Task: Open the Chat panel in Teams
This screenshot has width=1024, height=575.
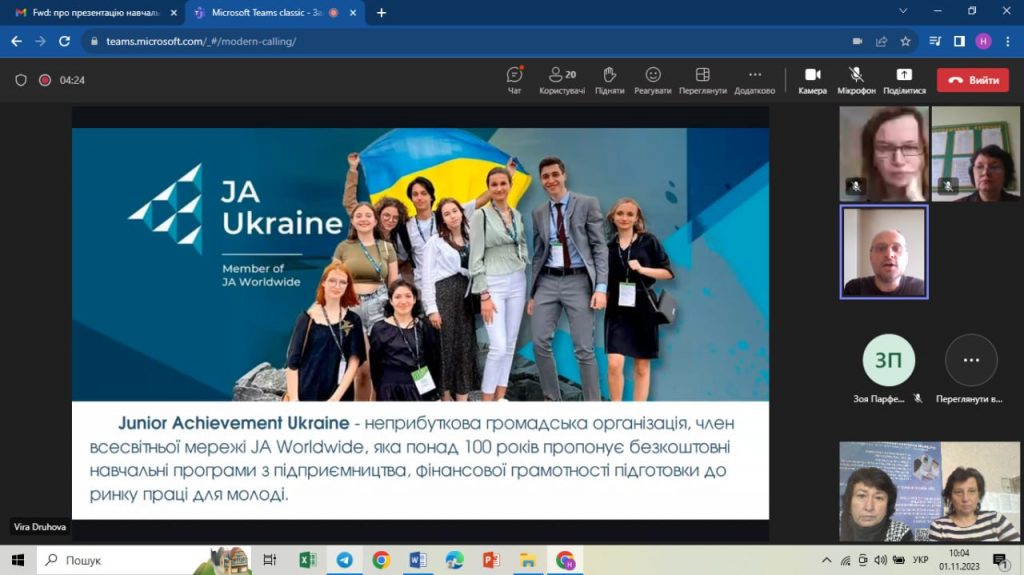Action: (x=514, y=79)
